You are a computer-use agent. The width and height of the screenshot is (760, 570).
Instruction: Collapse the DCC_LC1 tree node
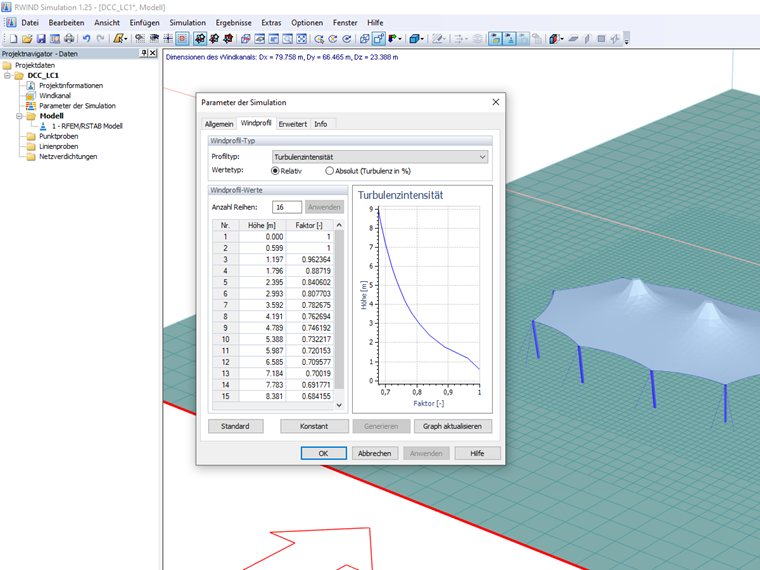[7, 76]
